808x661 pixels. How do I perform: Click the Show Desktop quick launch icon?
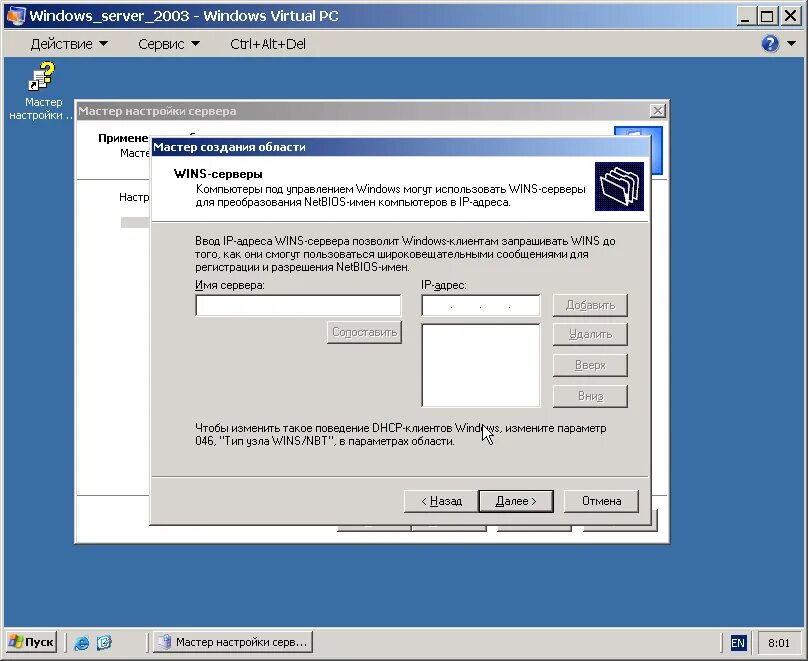104,642
